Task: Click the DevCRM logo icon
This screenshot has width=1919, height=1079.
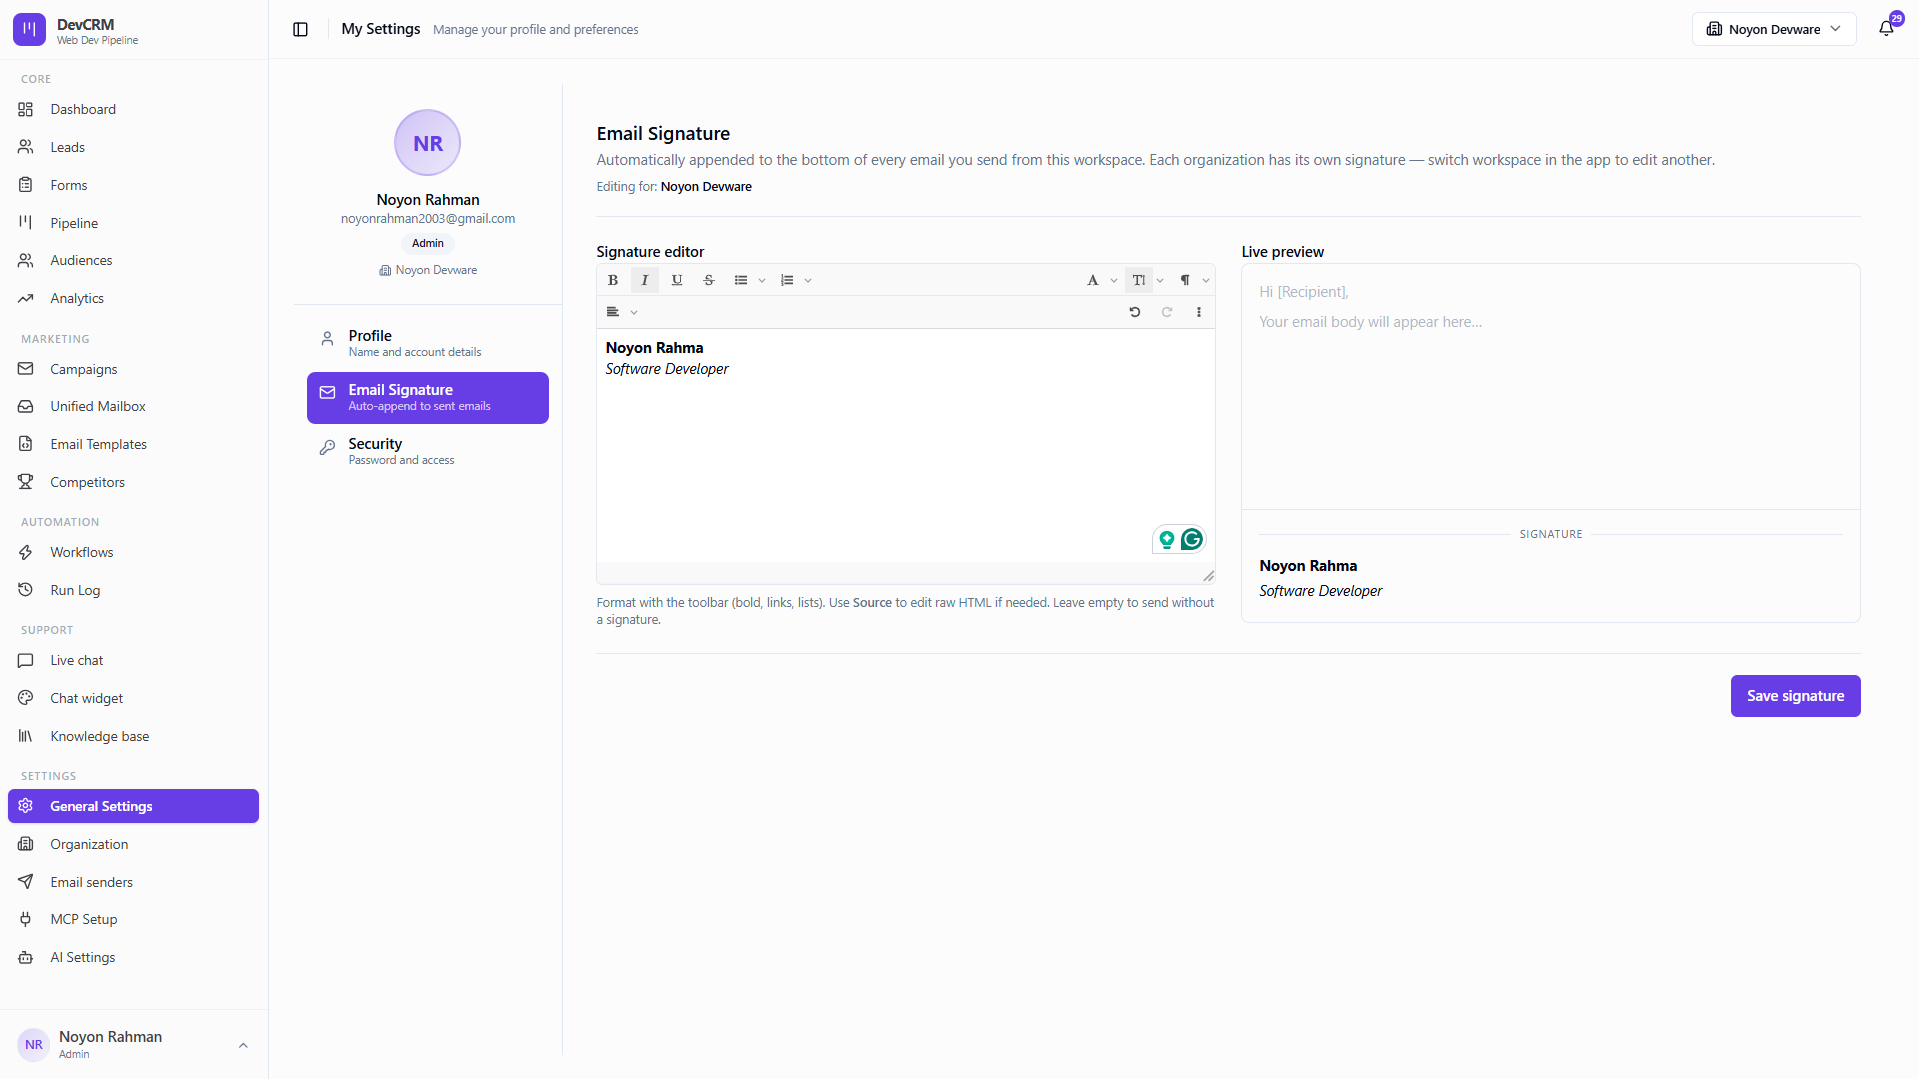Action: click(x=29, y=30)
